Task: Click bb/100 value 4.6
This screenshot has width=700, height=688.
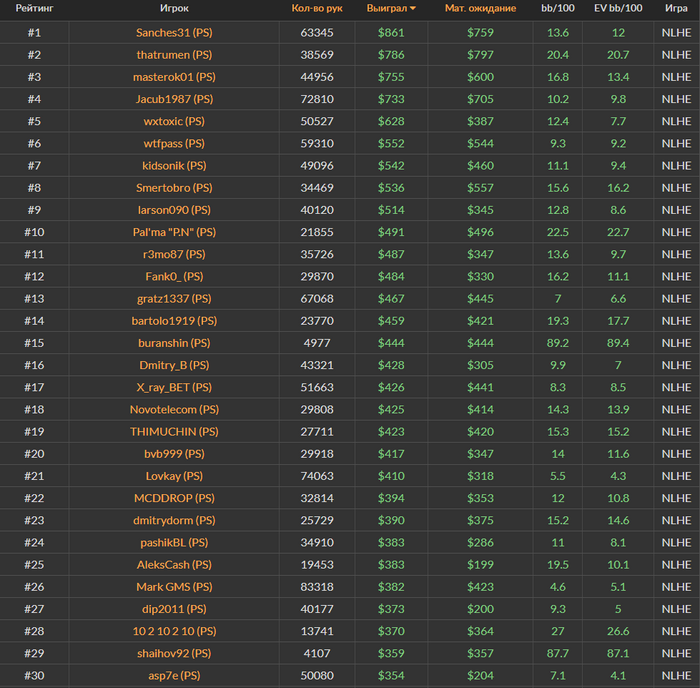Action: click(x=558, y=587)
